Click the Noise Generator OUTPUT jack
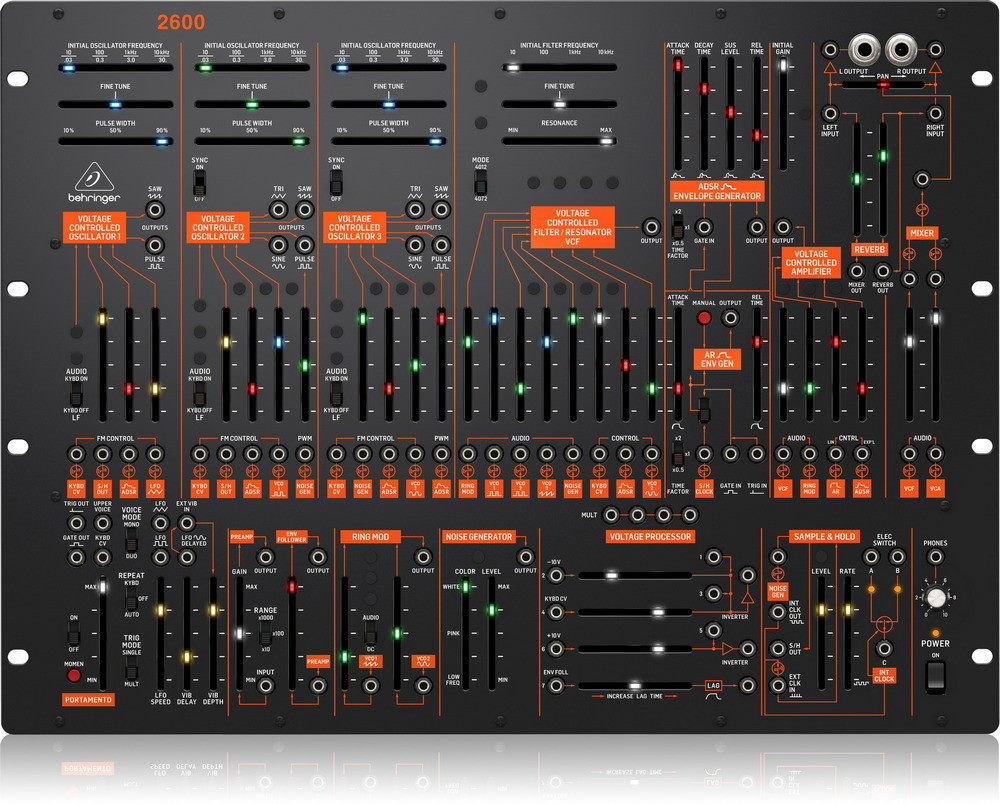 click(x=525, y=557)
